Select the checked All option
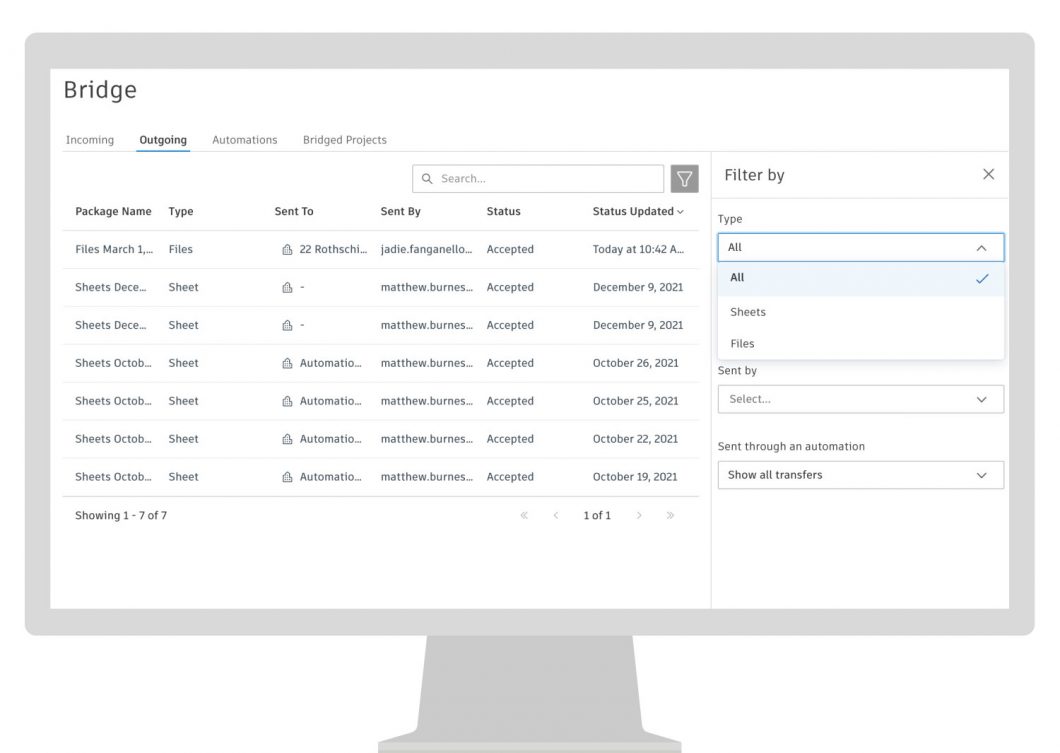This screenshot has width=1060, height=753. [861, 278]
